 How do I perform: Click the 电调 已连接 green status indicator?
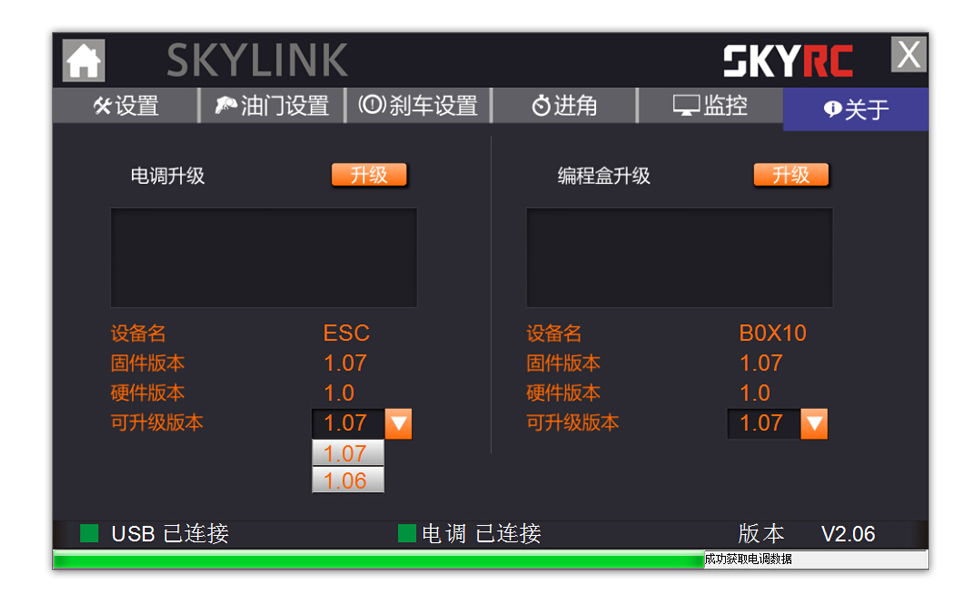[x=407, y=533]
